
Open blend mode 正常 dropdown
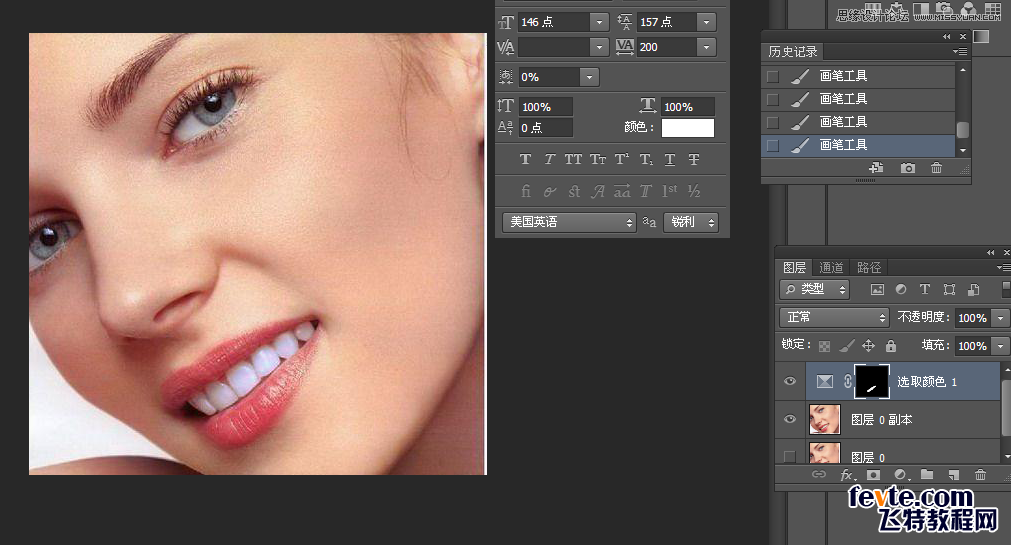(x=834, y=317)
